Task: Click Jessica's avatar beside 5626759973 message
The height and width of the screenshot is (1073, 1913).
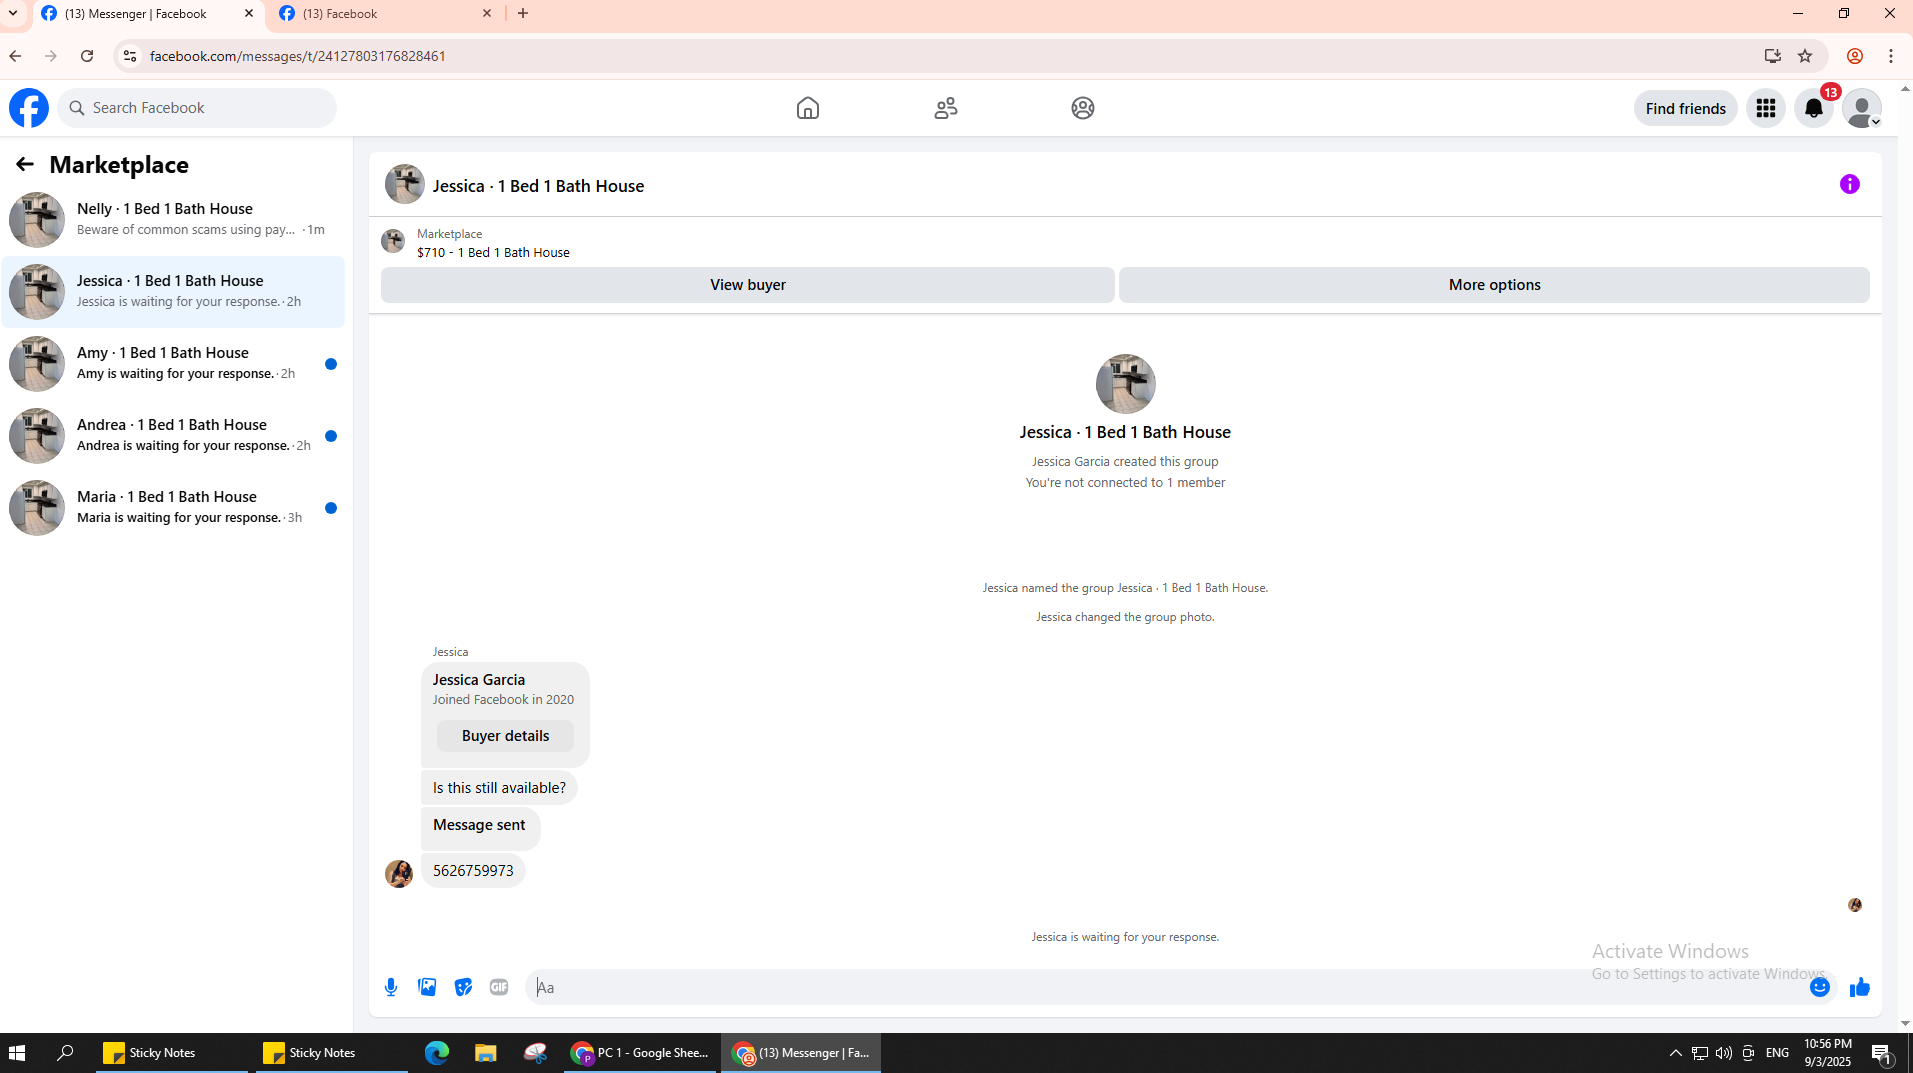Action: (399, 873)
